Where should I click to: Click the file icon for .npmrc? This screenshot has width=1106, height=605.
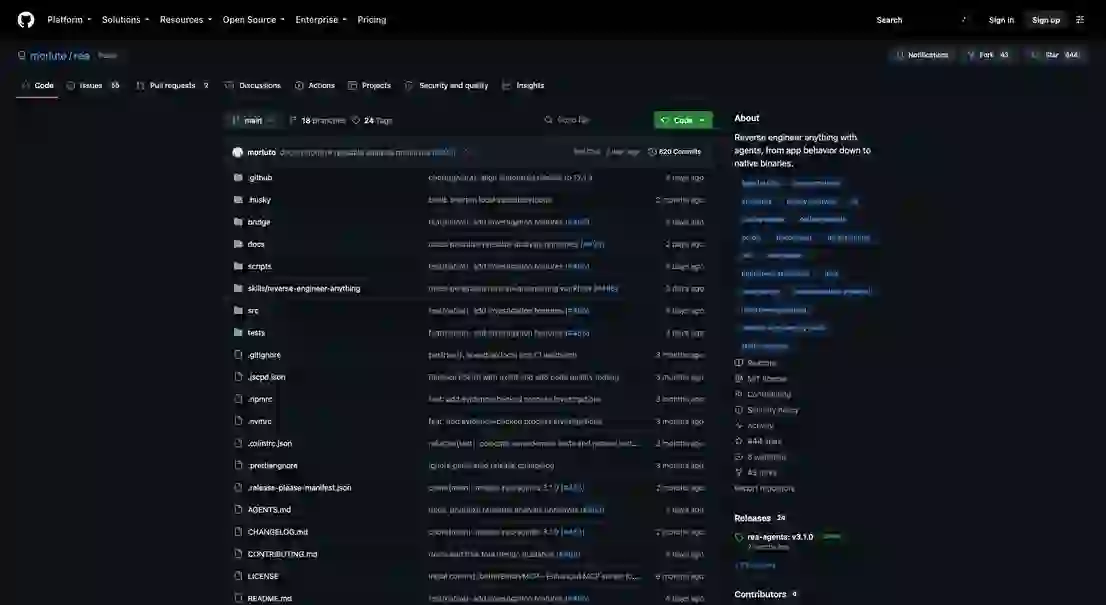point(238,399)
